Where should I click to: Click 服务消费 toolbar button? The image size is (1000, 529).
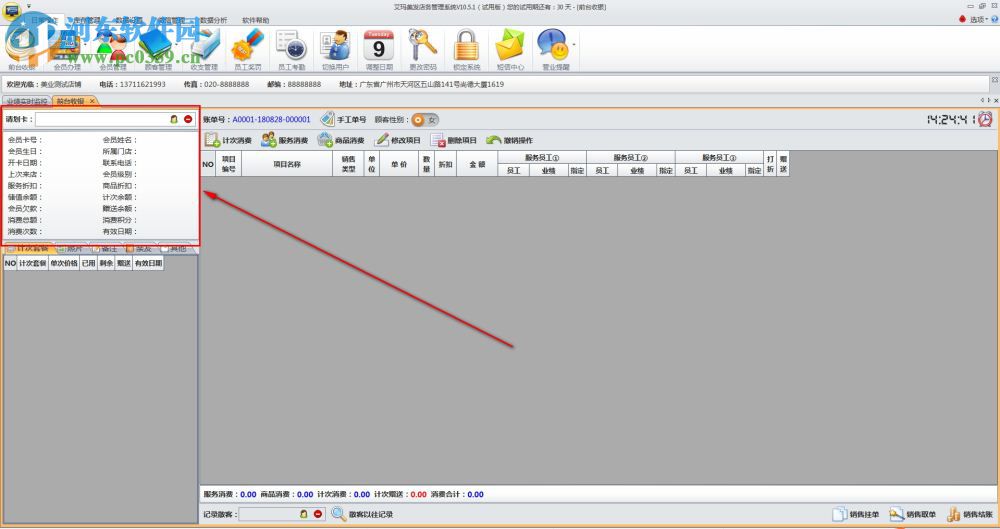(284, 140)
